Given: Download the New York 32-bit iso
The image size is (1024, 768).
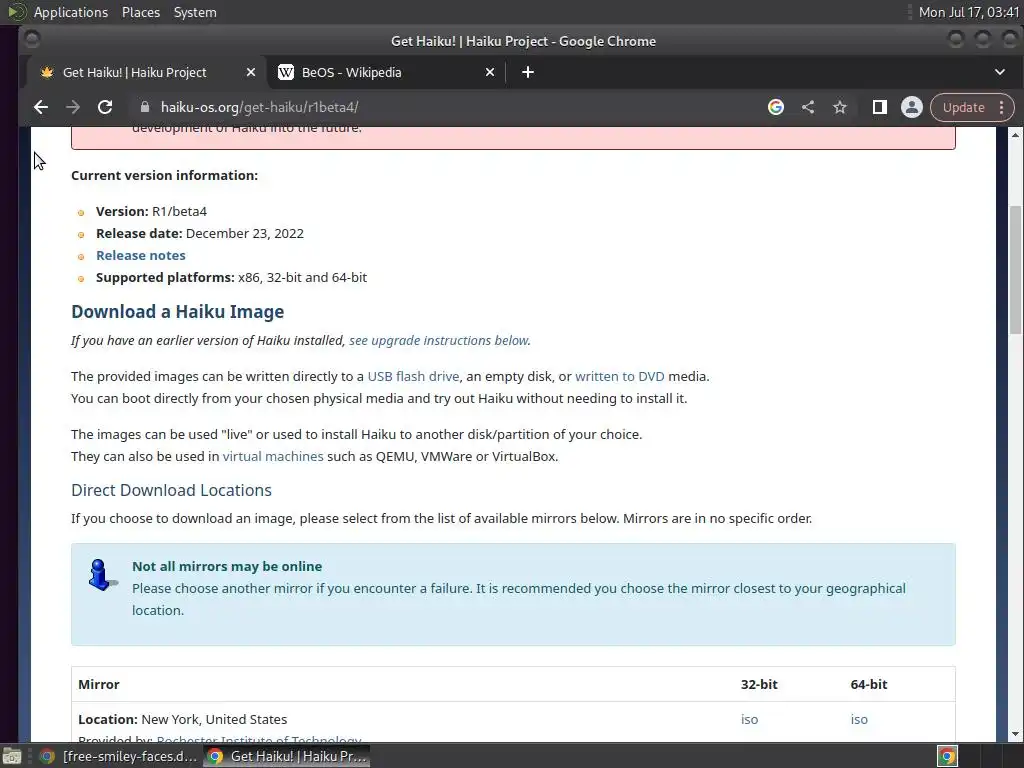Looking at the screenshot, I should click(x=749, y=719).
